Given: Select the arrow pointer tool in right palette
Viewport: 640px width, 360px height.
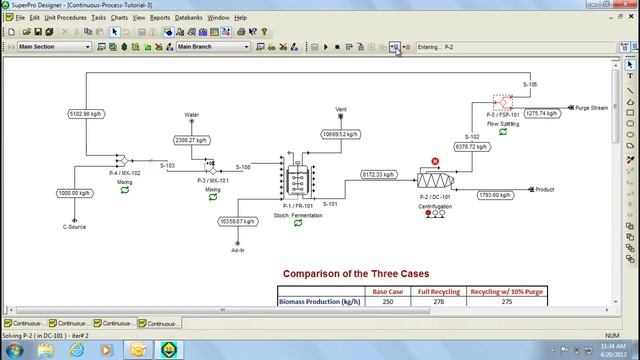Looking at the screenshot, I should [630, 65].
